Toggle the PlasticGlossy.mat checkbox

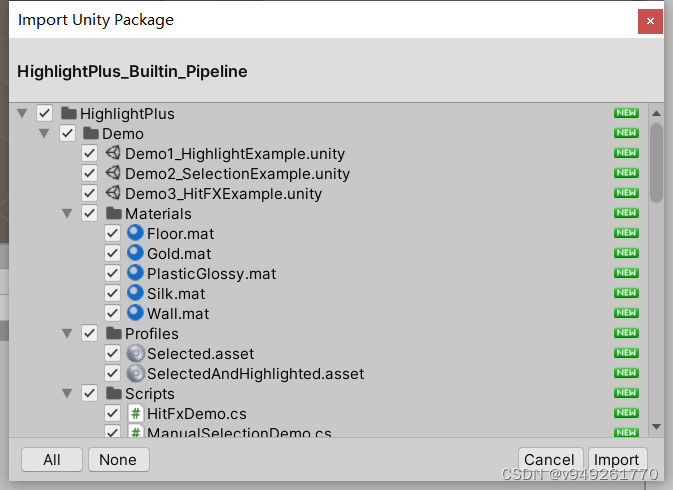pyautogui.click(x=112, y=273)
